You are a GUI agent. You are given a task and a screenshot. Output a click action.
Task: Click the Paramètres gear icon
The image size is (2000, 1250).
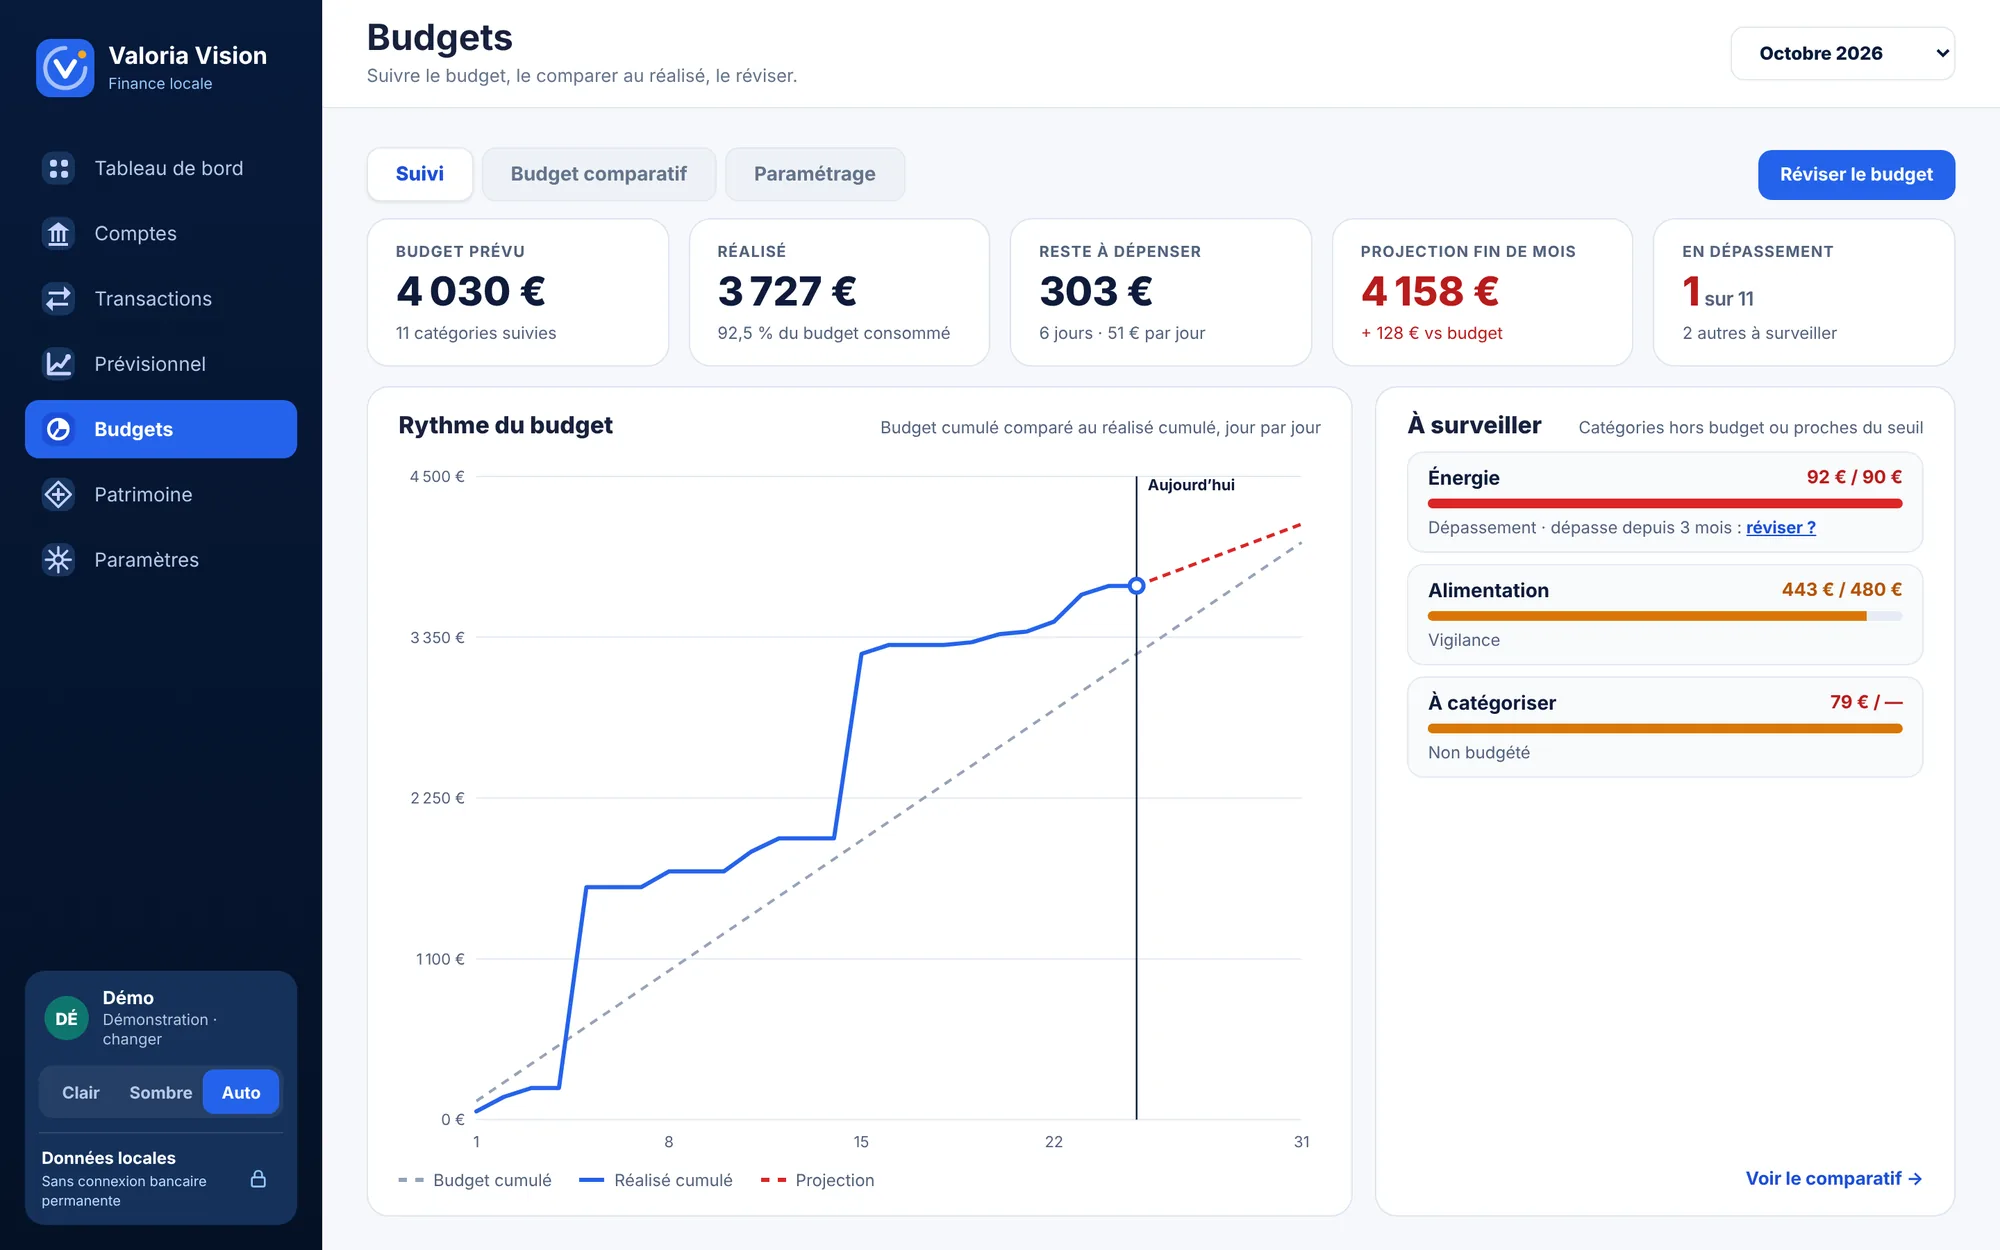point(59,560)
